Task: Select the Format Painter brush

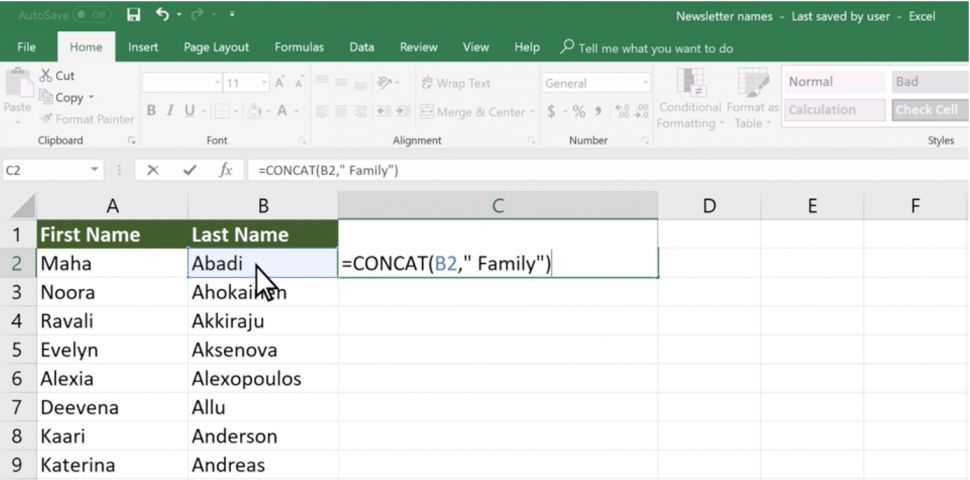Action: coord(46,119)
